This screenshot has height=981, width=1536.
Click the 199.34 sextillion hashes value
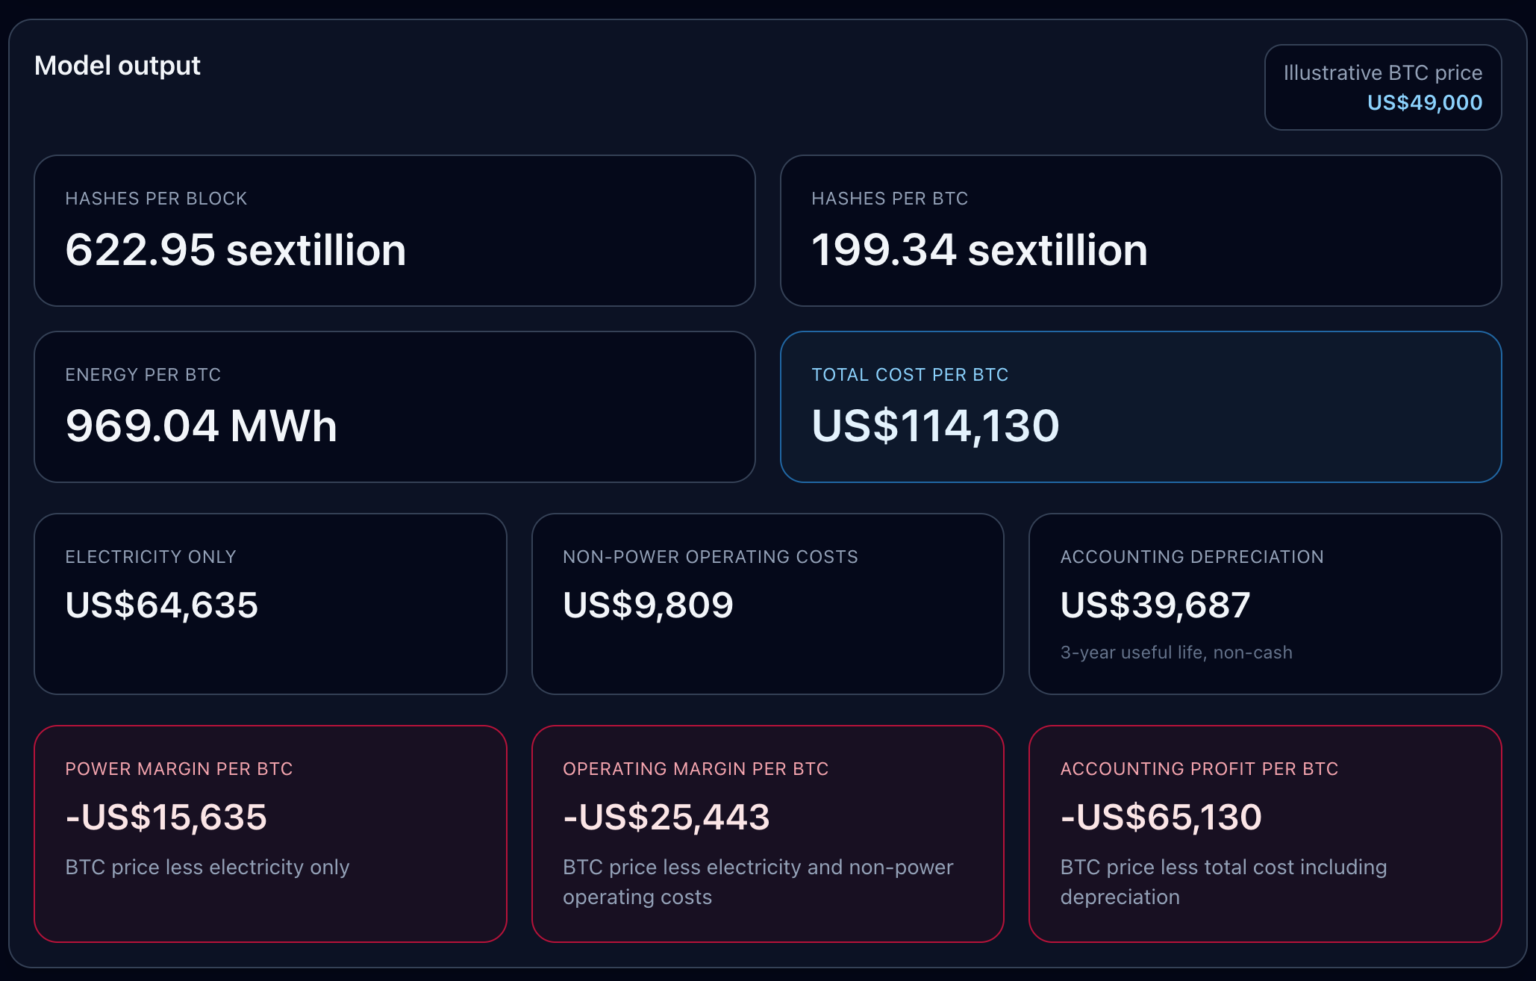coord(979,250)
